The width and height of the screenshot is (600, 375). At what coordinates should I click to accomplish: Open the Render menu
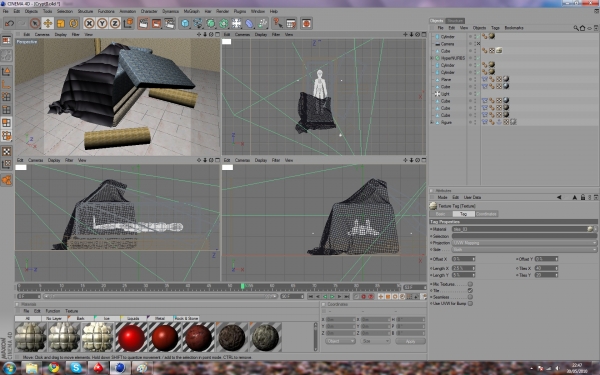point(222,11)
